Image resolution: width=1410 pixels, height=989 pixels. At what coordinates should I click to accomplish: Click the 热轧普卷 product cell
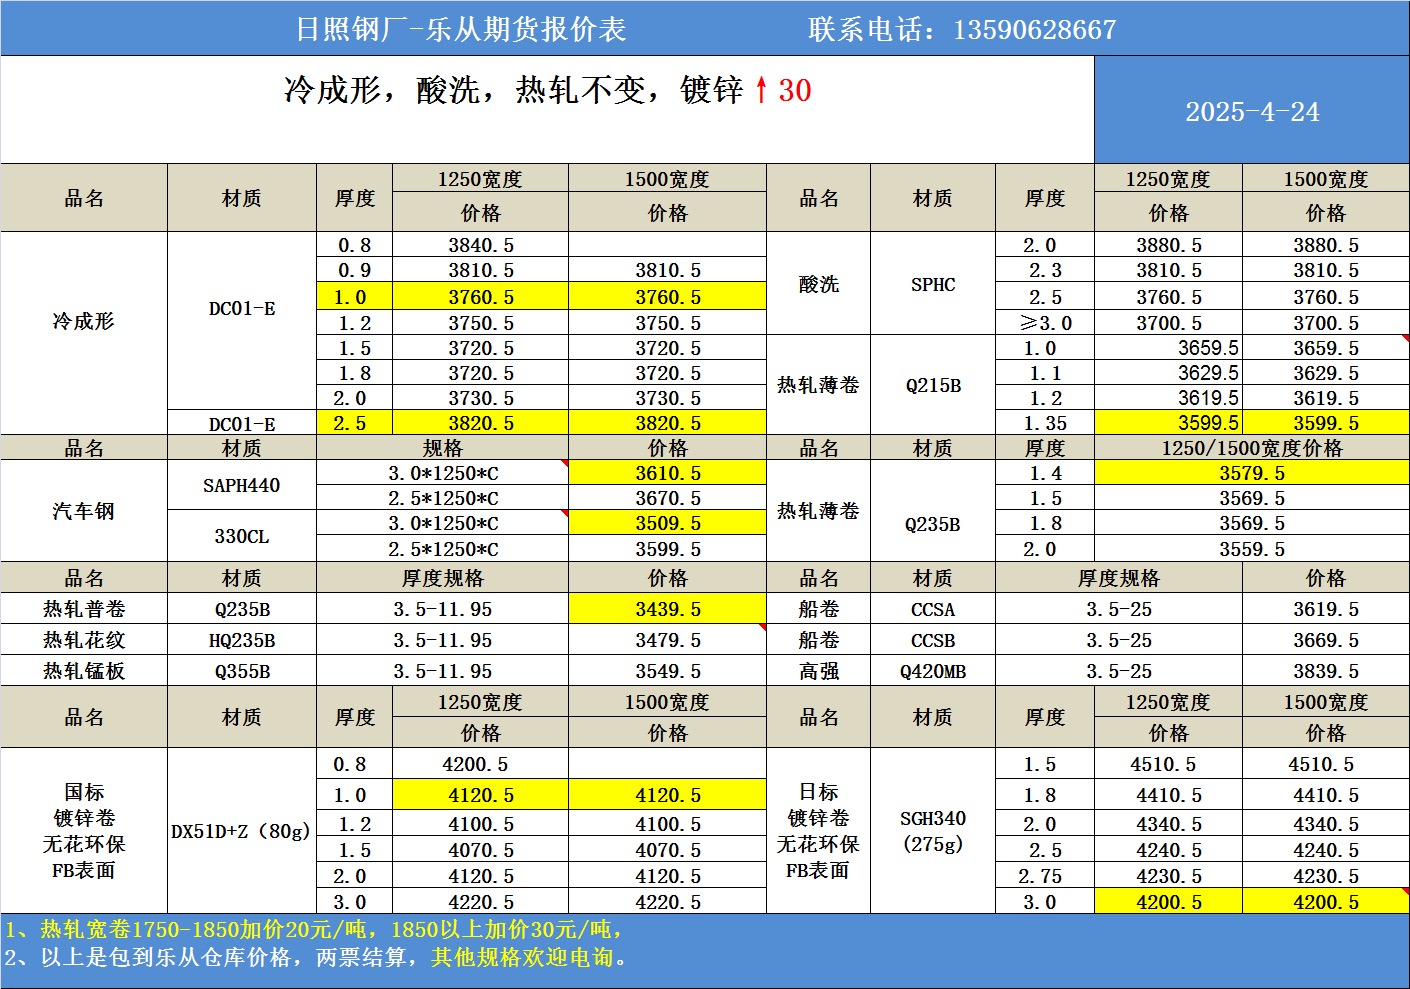(84, 609)
